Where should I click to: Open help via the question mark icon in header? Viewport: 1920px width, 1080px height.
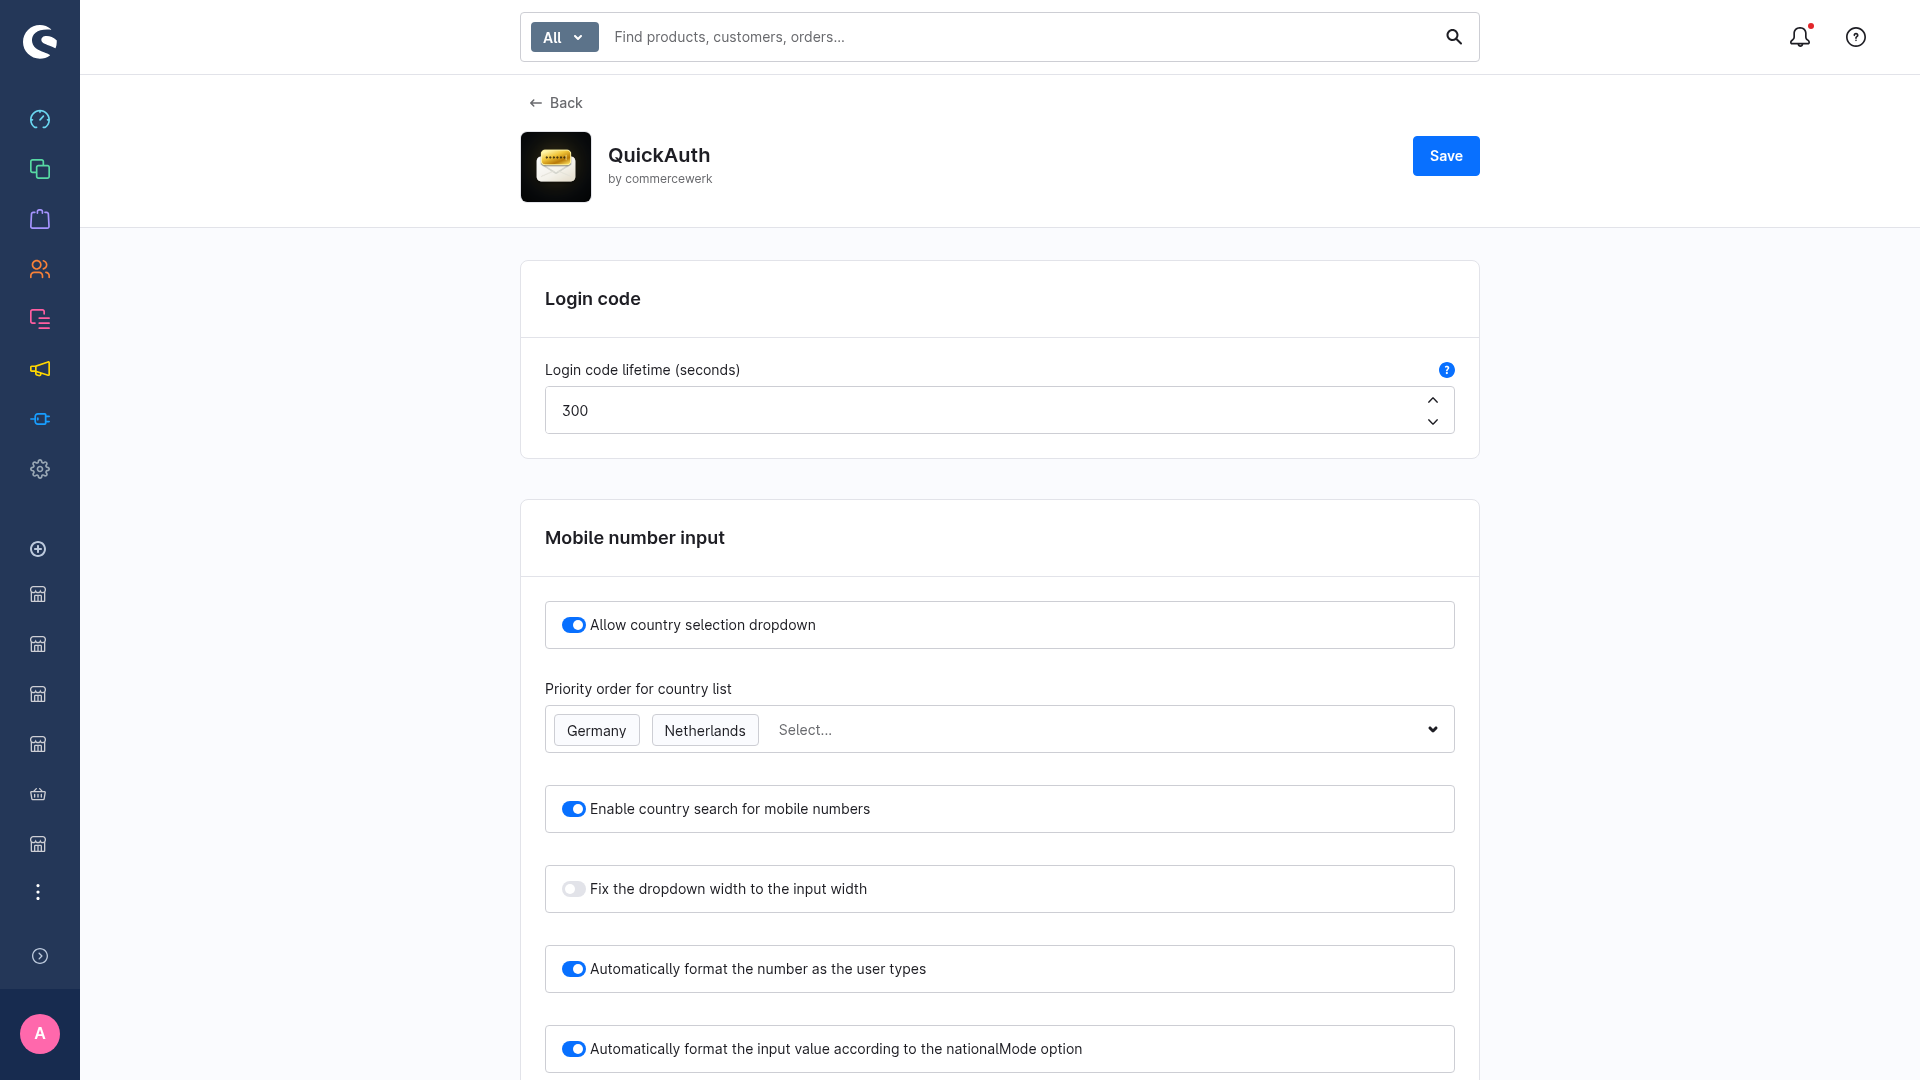[x=1856, y=37]
